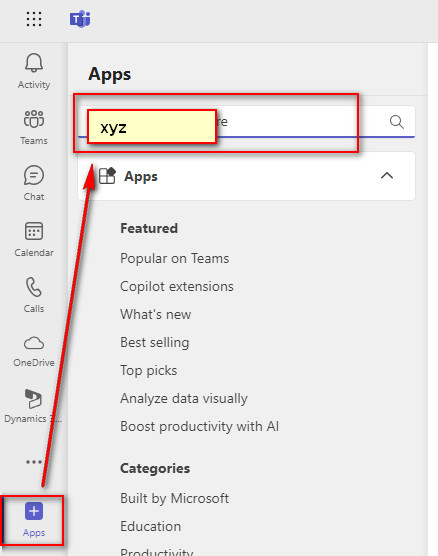438x556 pixels.
Task: Open Popular on Teams list
Action: point(174,258)
